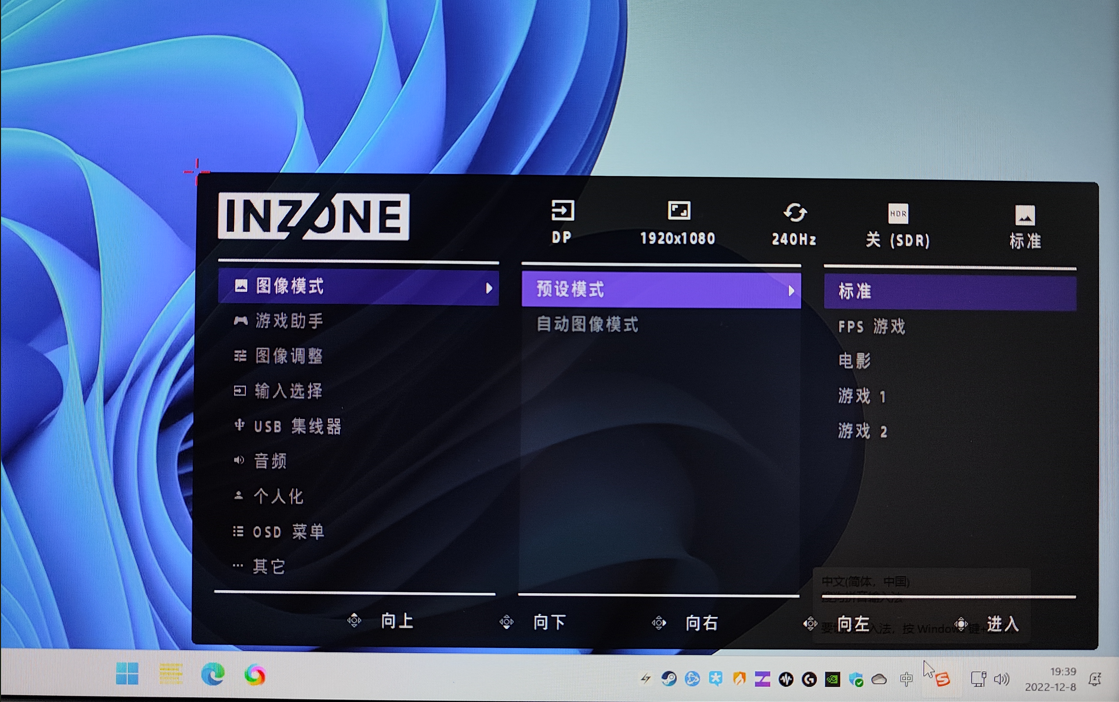This screenshot has width=1119, height=702.
Task: Click the gamepad icon beside 游戏助手
Action: [x=240, y=321]
